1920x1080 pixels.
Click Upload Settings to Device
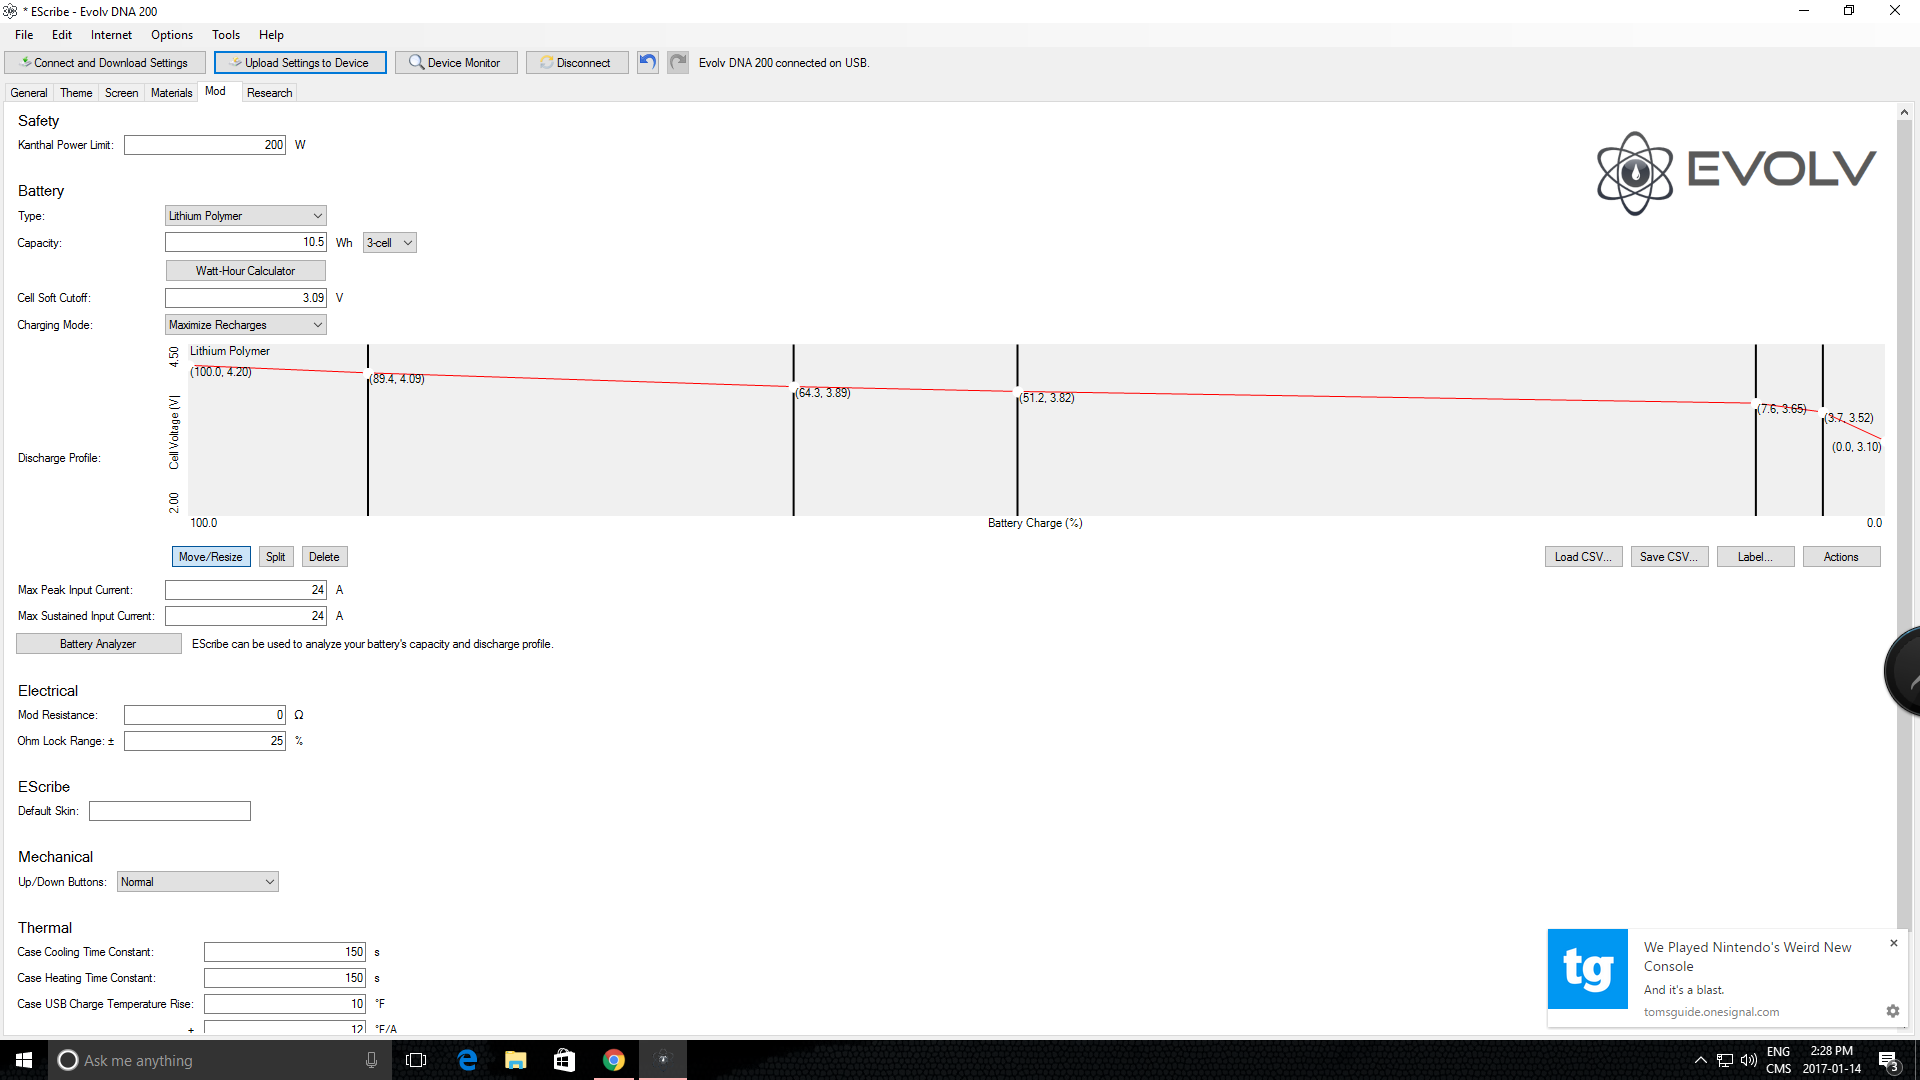click(x=300, y=62)
